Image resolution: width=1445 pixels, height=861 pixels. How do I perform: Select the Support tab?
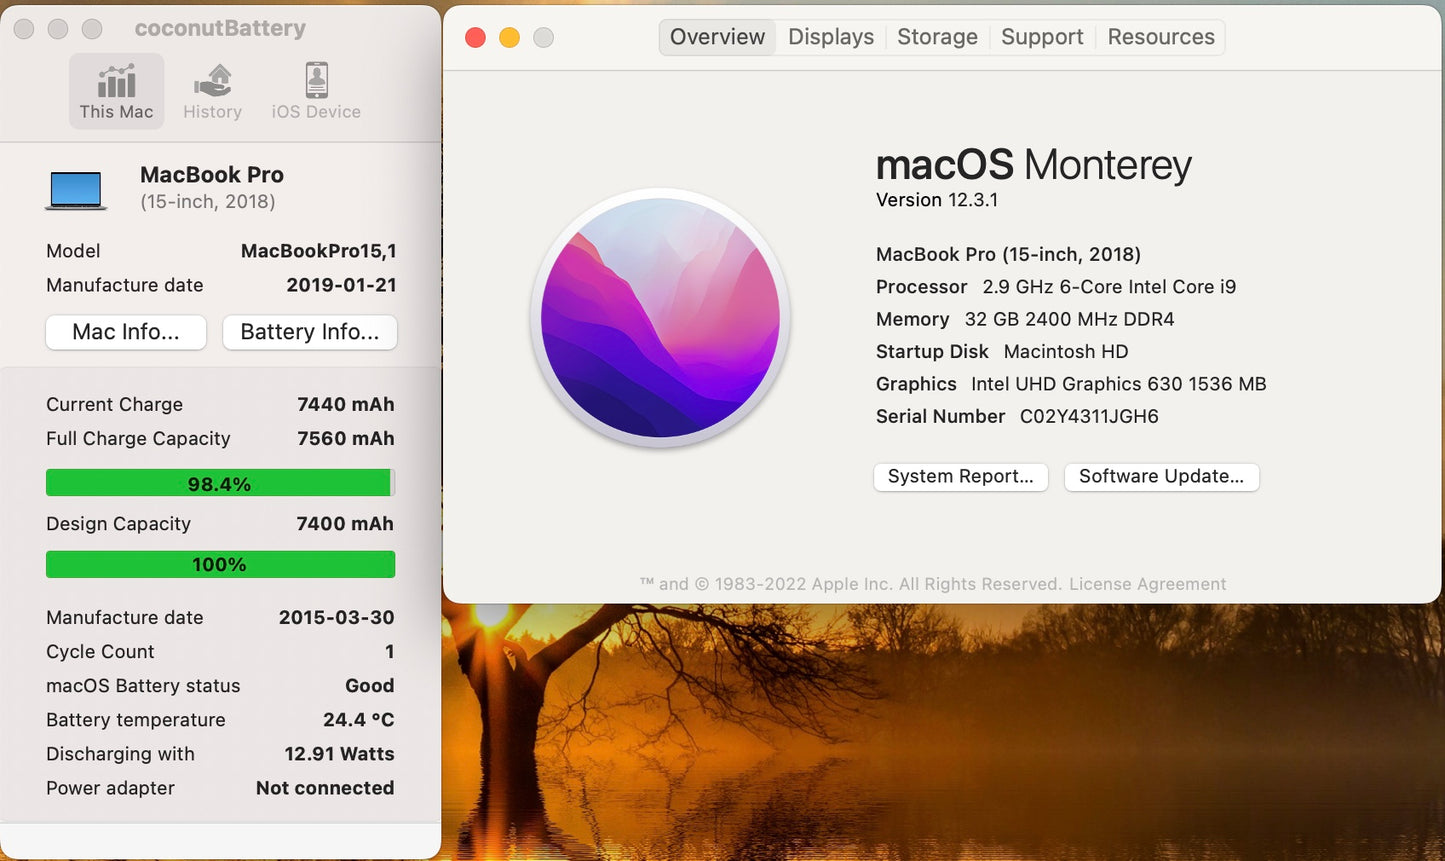[1042, 36]
